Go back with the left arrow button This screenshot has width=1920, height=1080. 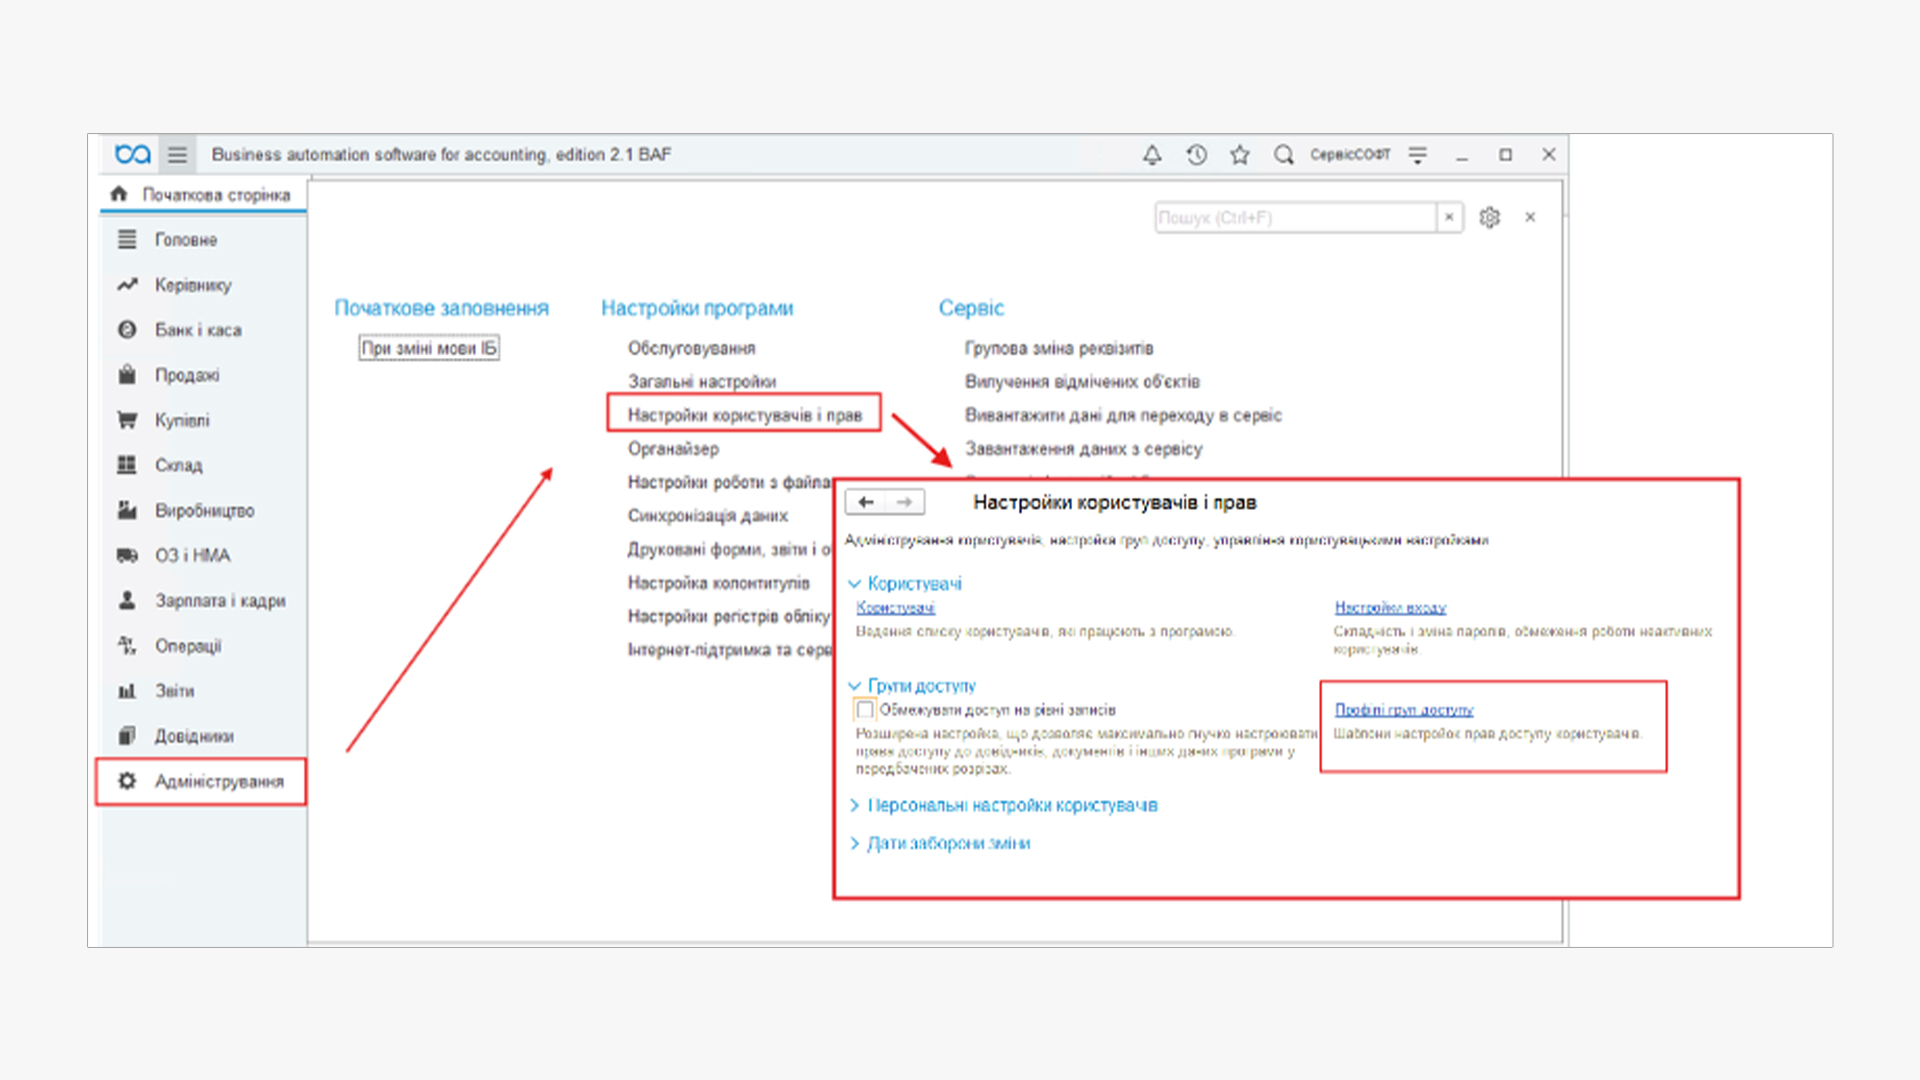[866, 502]
